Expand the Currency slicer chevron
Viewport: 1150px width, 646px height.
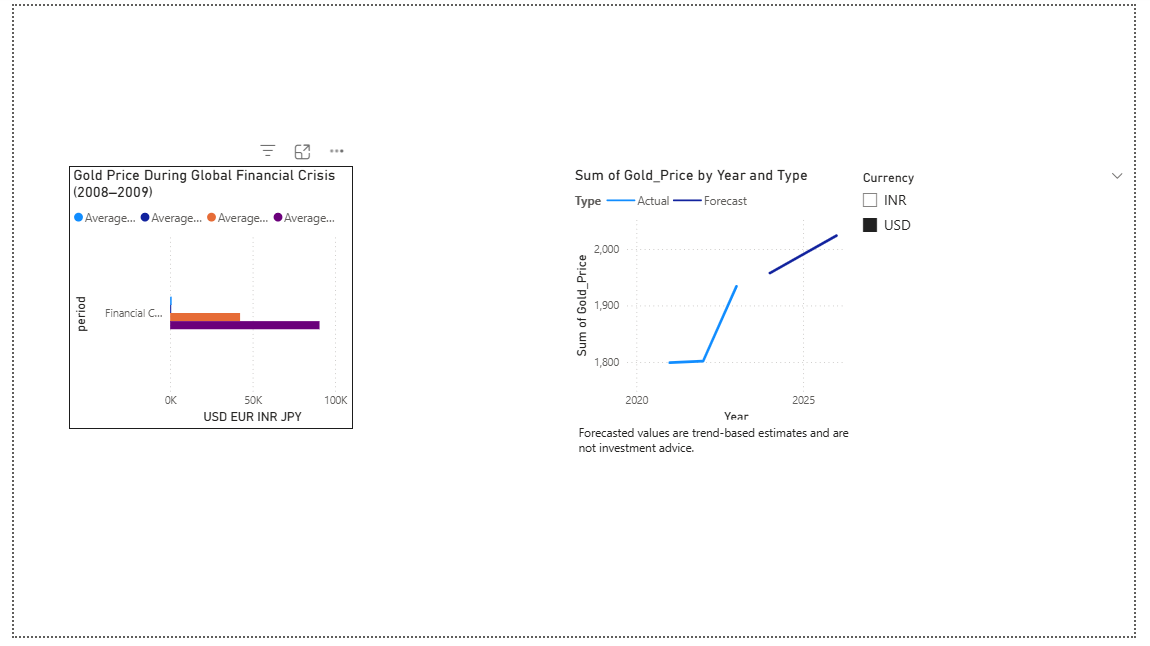(1117, 176)
